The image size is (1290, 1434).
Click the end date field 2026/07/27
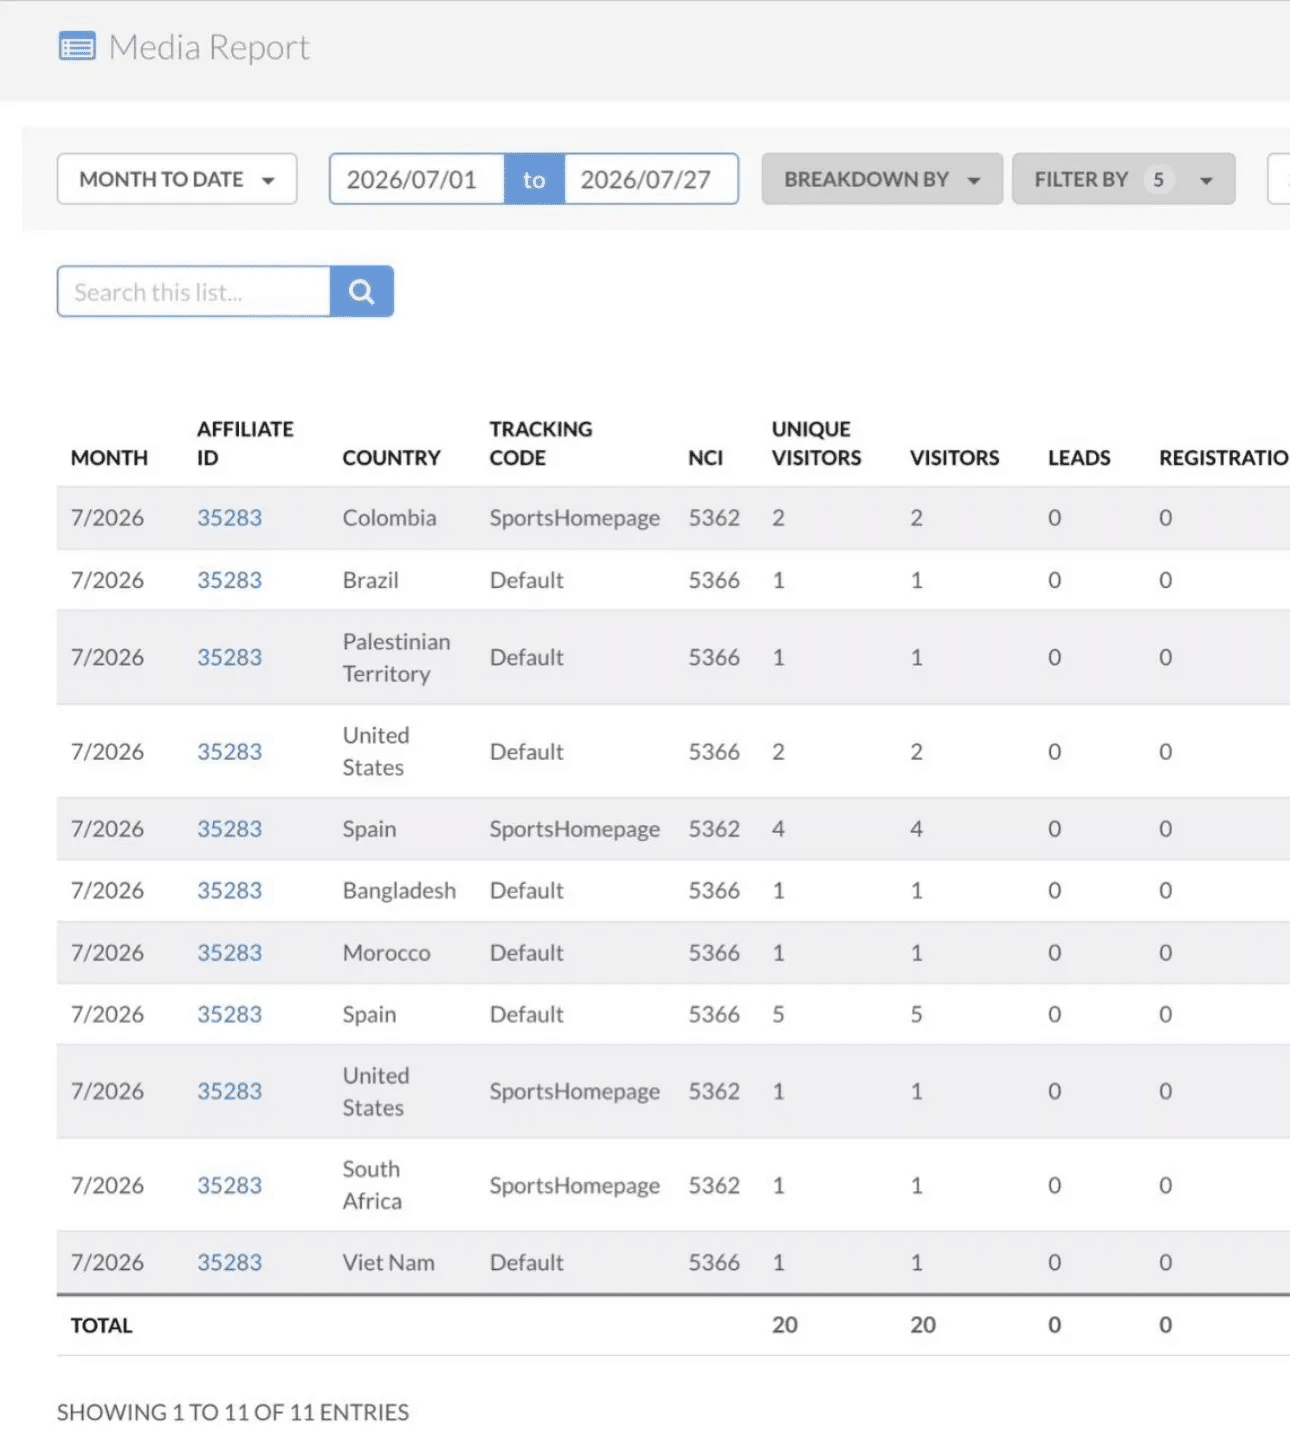click(x=651, y=179)
